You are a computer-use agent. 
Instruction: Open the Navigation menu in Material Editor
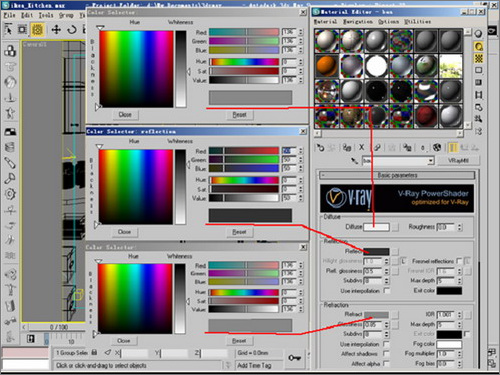click(x=358, y=22)
